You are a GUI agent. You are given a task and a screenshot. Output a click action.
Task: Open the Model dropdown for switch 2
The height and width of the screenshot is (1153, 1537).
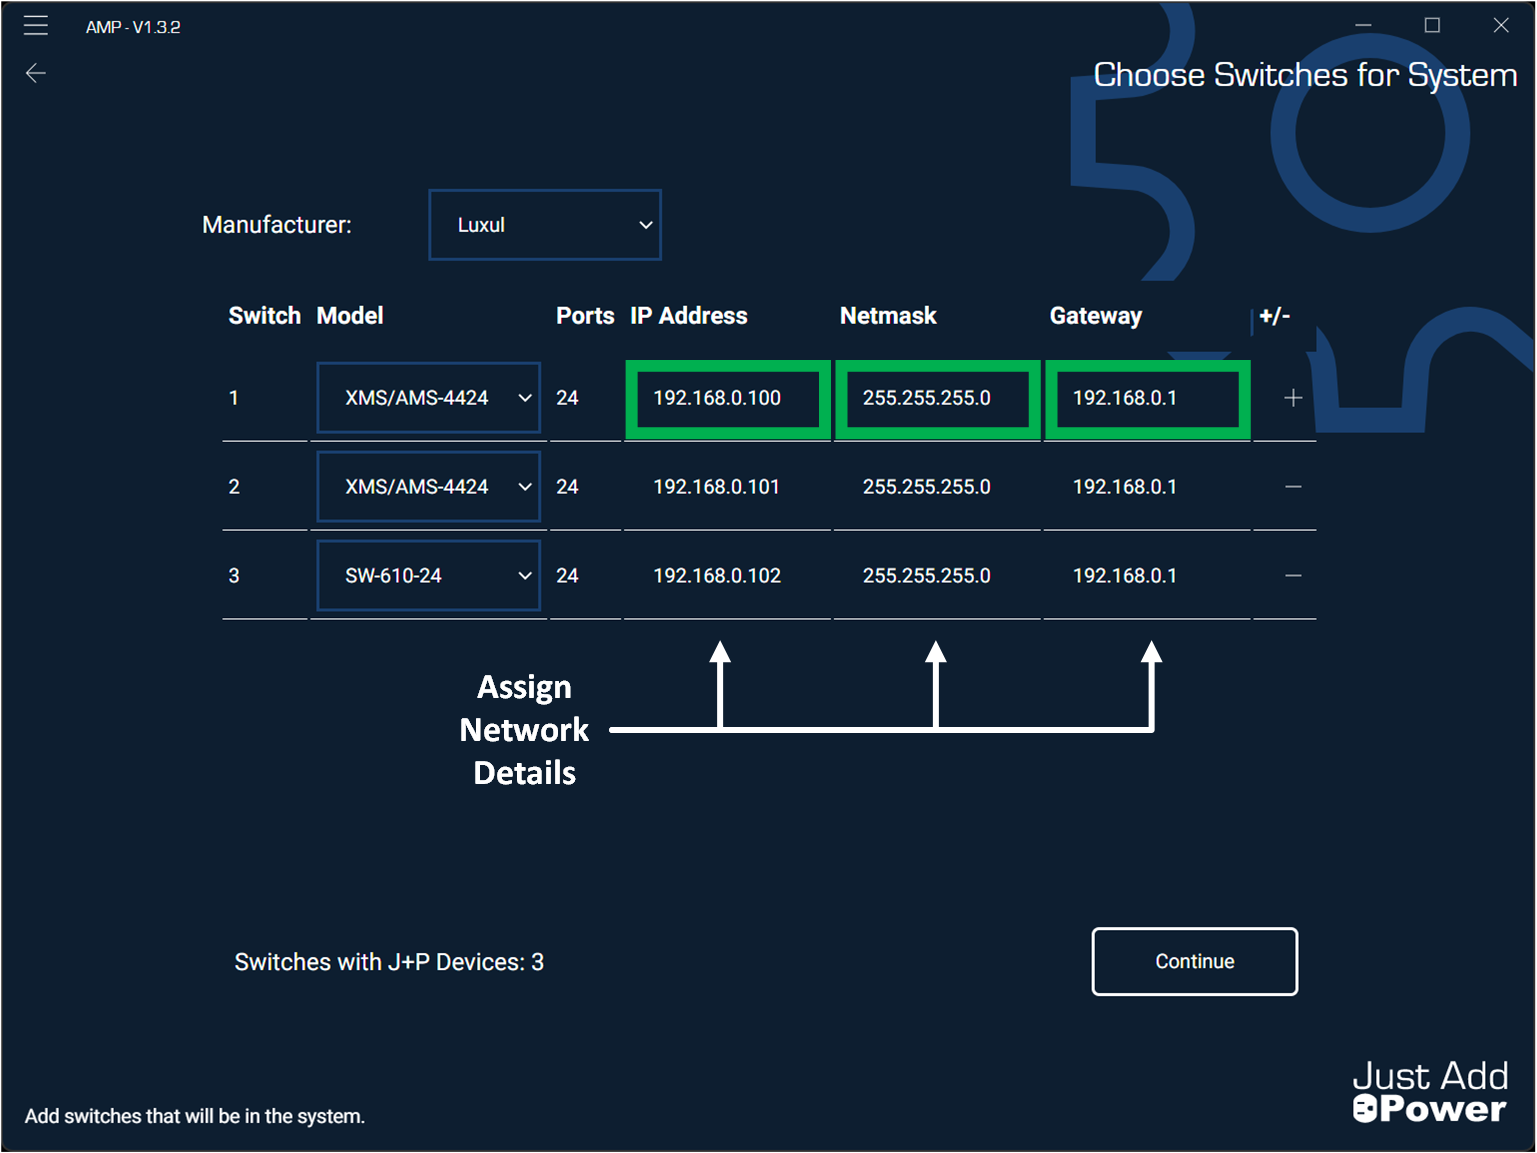tap(429, 487)
